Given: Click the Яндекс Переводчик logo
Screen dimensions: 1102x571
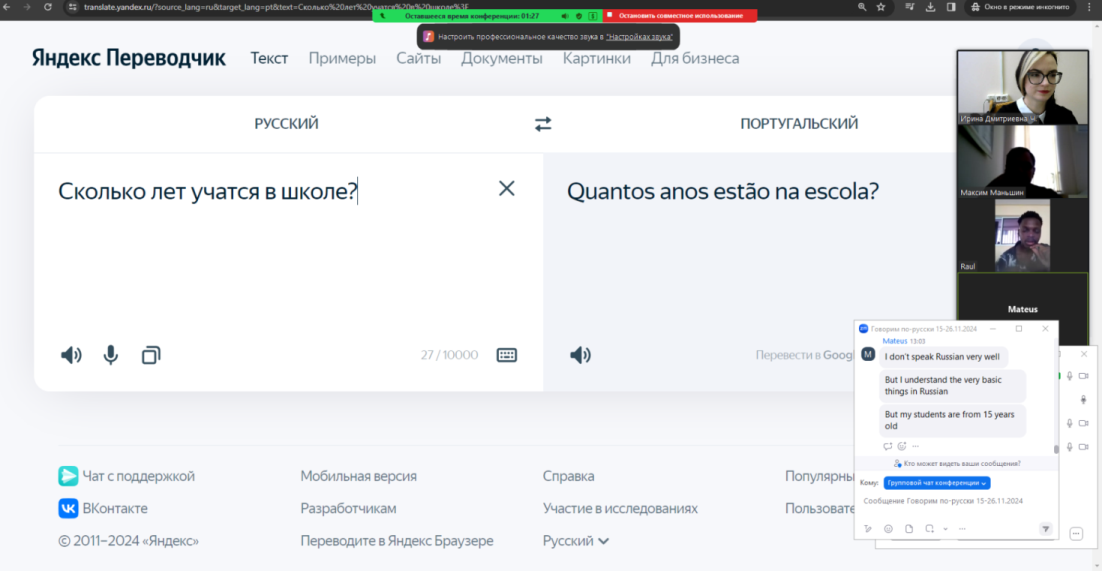Looking at the screenshot, I should point(129,58).
